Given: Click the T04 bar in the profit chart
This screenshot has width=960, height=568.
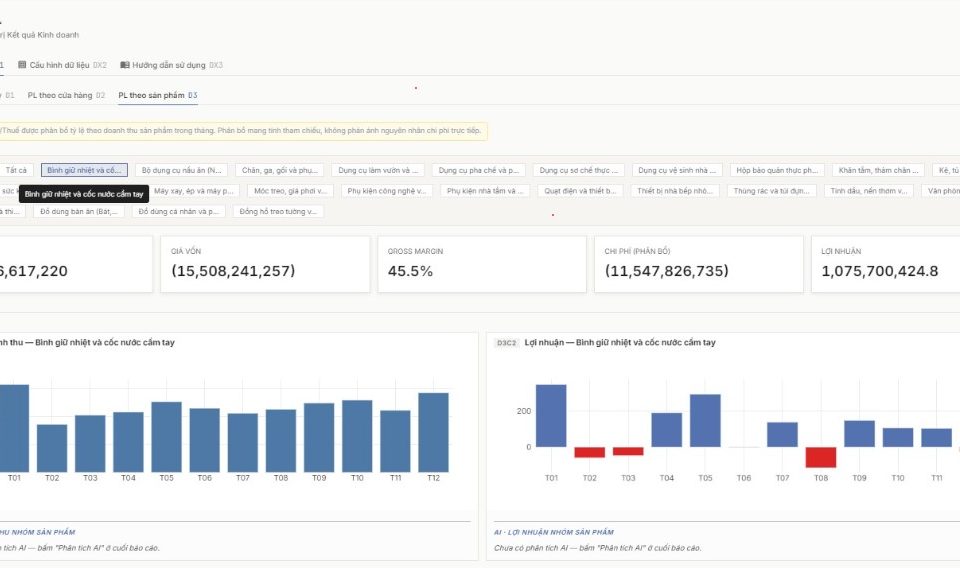Looking at the screenshot, I should tap(667, 430).
